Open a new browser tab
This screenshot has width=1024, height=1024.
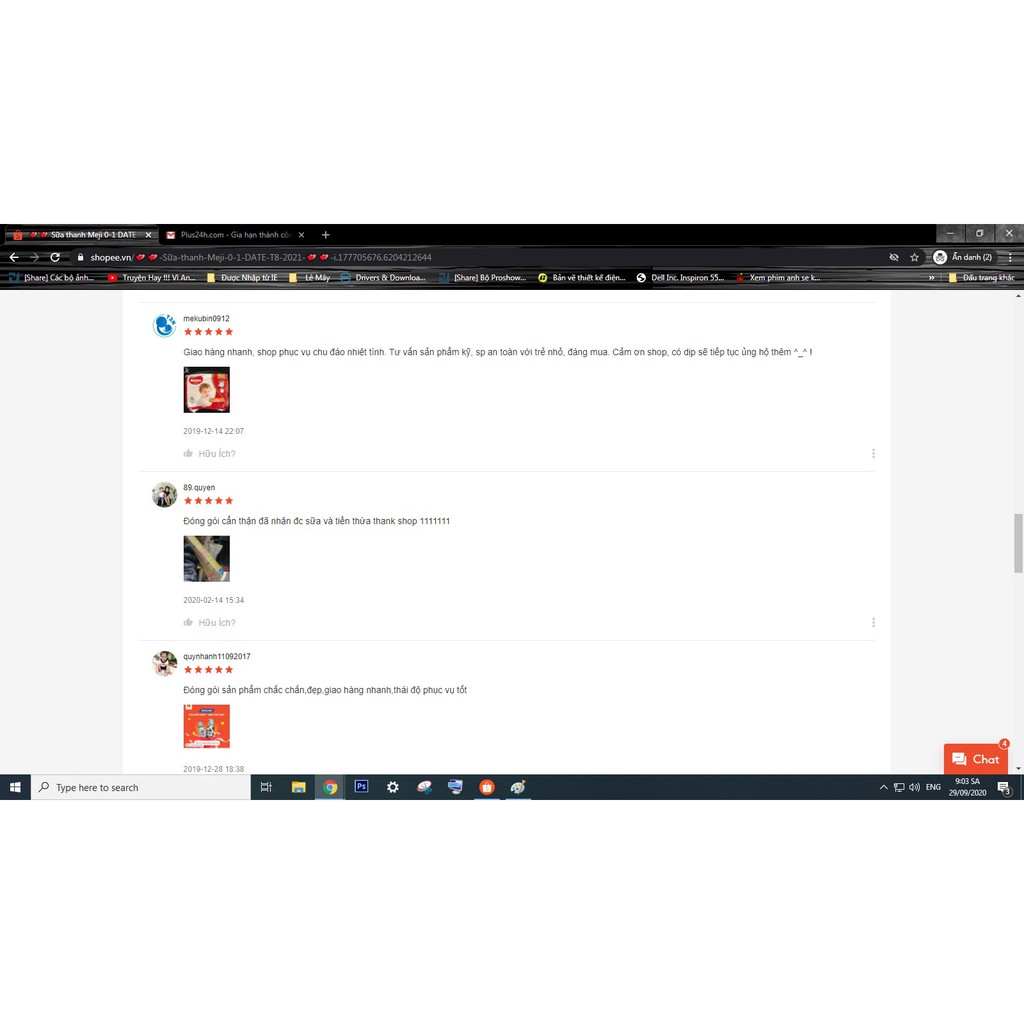coord(325,234)
